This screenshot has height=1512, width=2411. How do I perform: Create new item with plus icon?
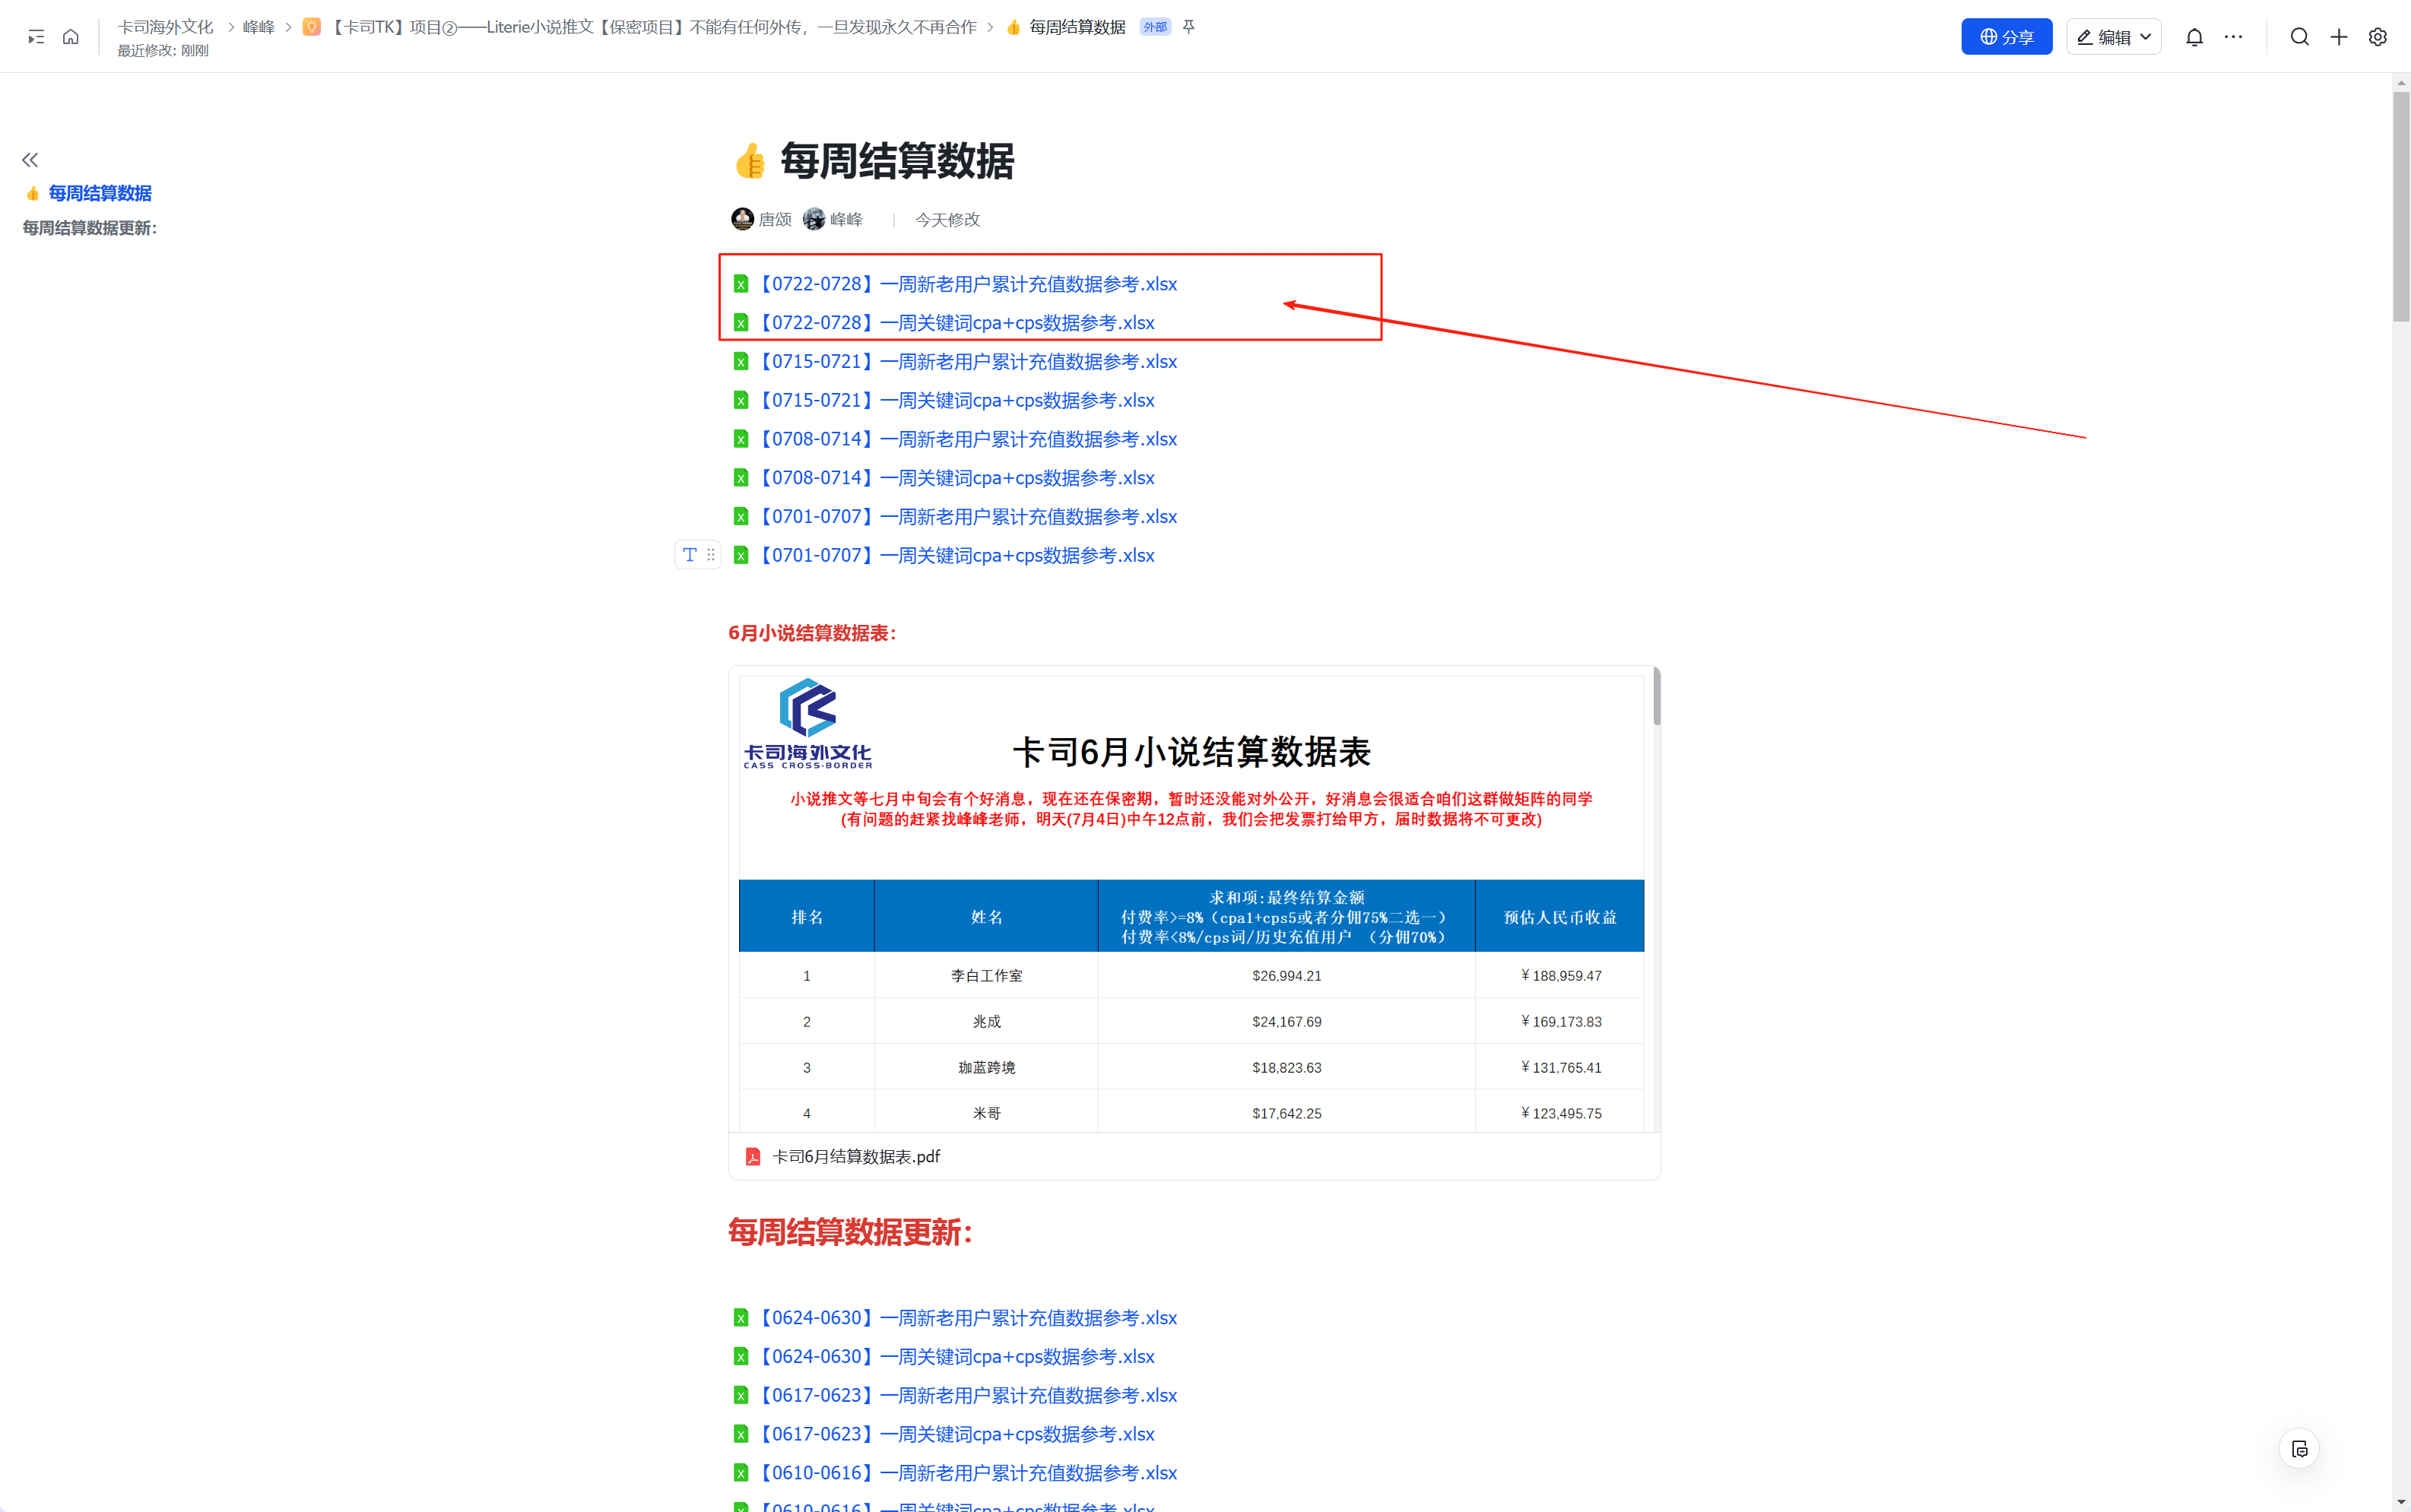[x=2339, y=37]
